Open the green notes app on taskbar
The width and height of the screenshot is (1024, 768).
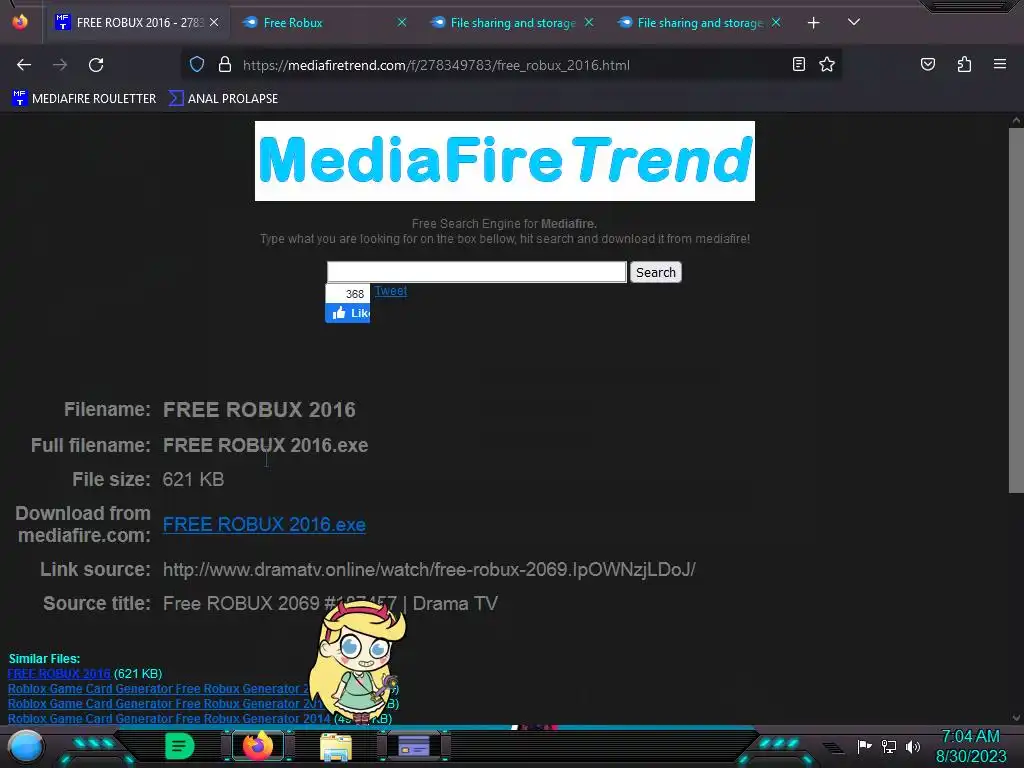click(180, 746)
